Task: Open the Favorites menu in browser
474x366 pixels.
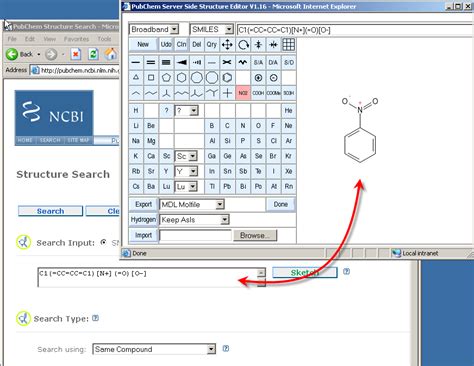Action: (x=76, y=39)
